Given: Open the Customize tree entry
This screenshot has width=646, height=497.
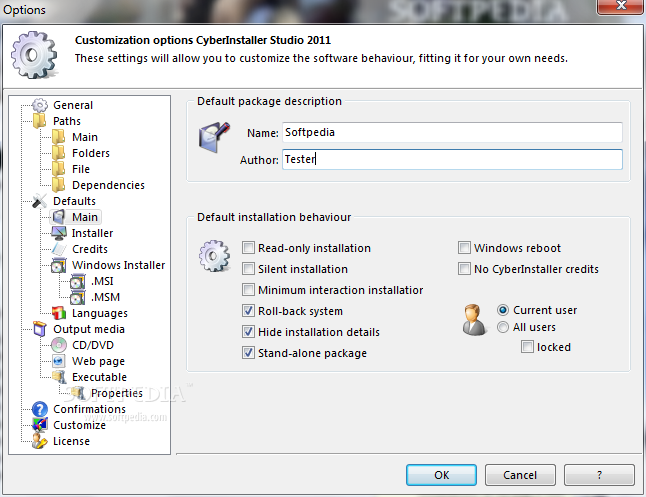Looking at the screenshot, I should pos(80,425).
